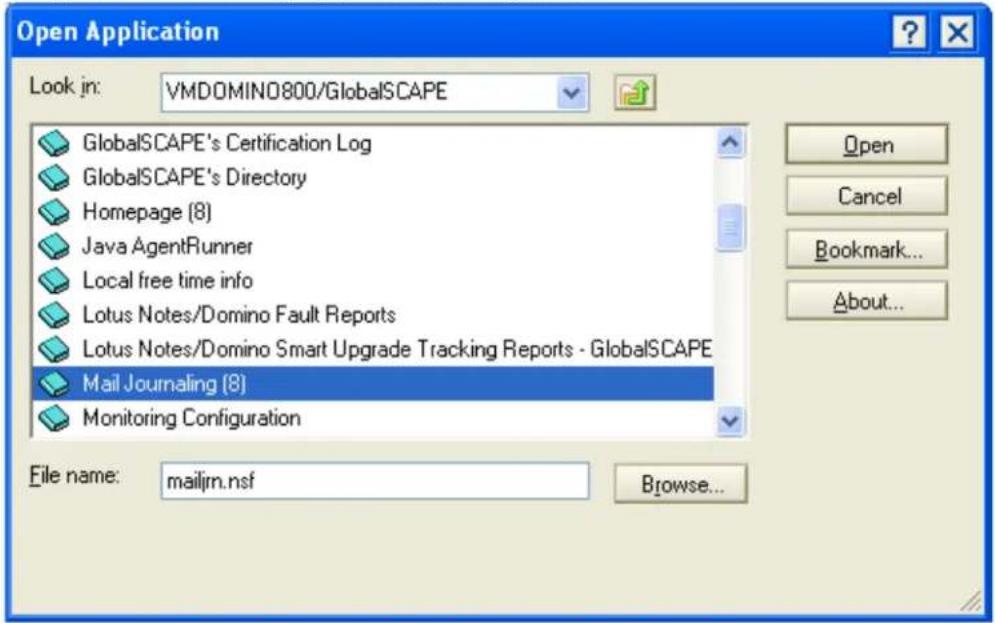Viewport: 995px width, 623px height.
Task: Expand the Look in server dropdown
Action: point(571,93)
